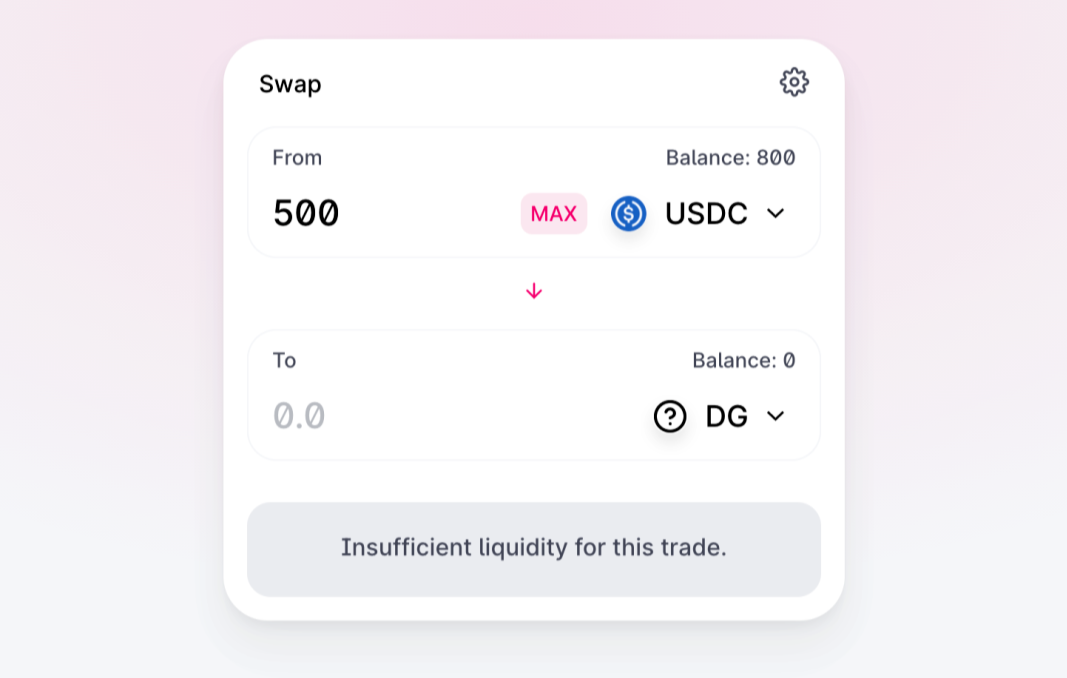Click the pink swap direction arrow
The width and height of the screenshot is (1067, 678).
click(x=534, y=291)
